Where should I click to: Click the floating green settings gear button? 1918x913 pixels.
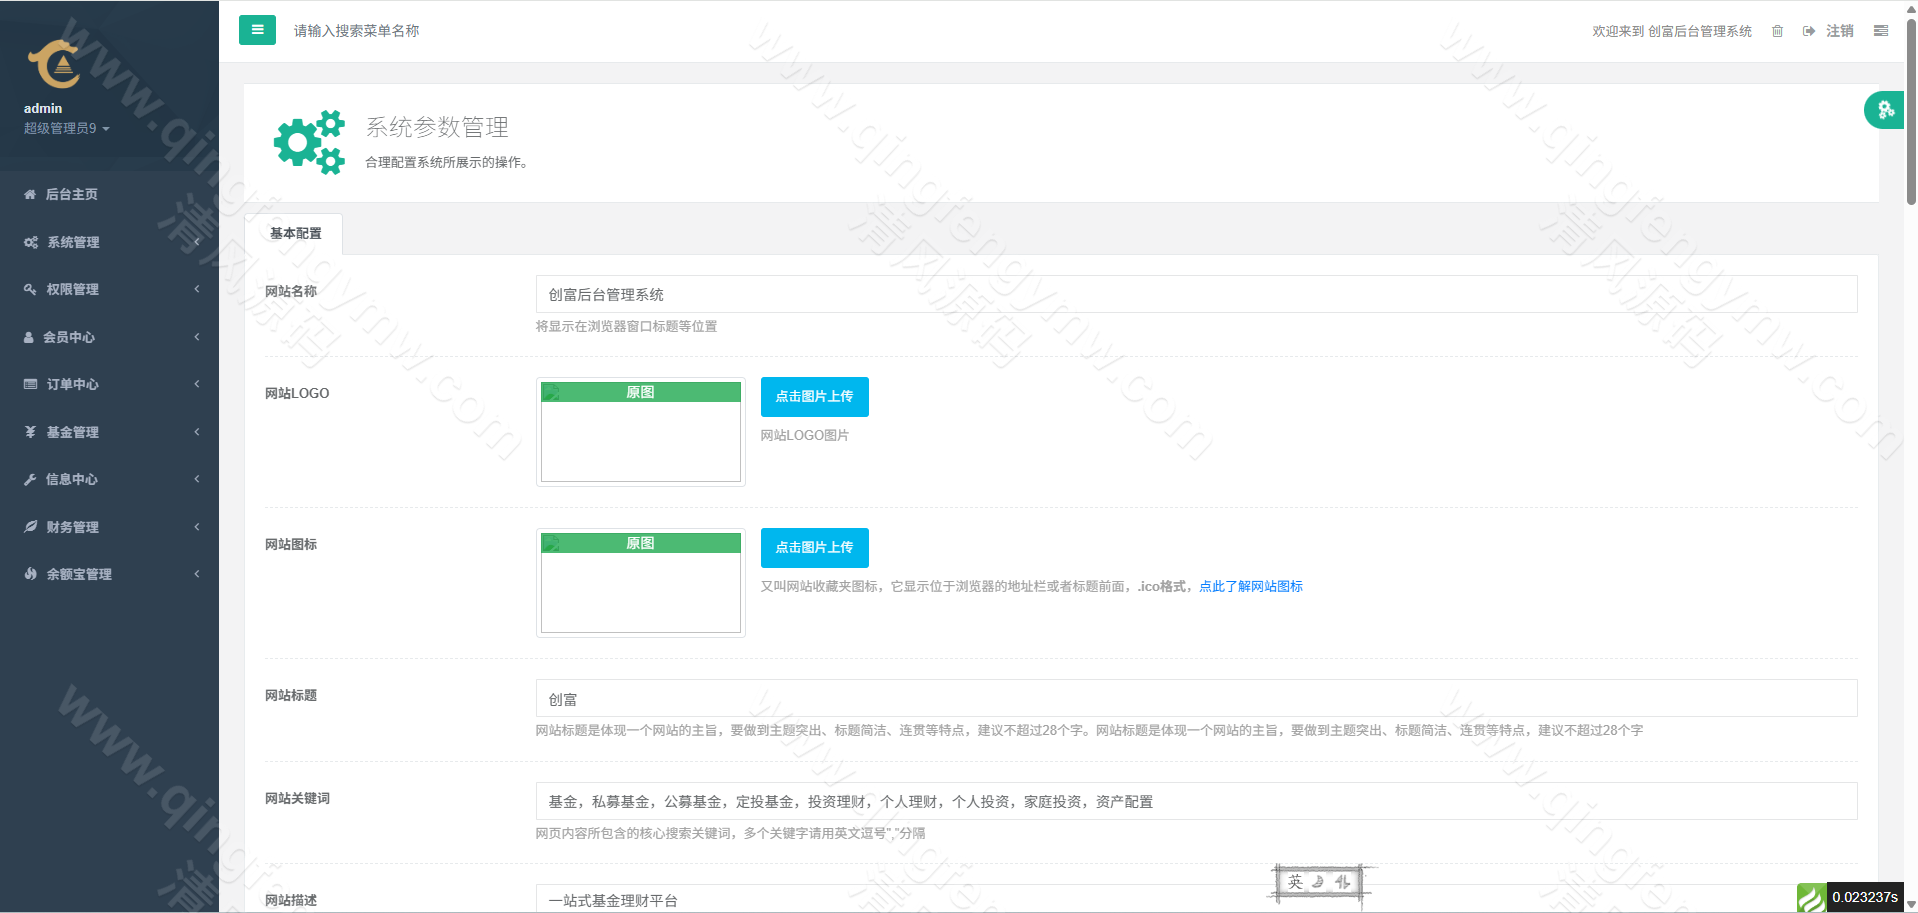(x=1885, y=110)
